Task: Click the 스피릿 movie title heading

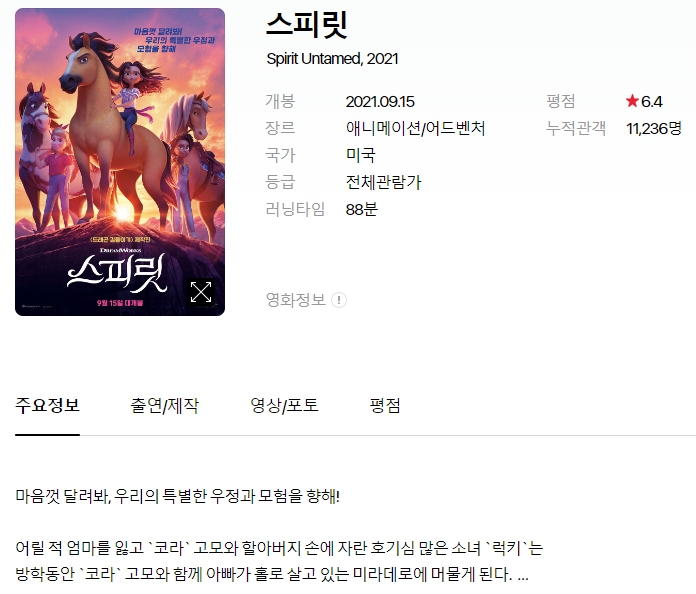Action: 307,25
